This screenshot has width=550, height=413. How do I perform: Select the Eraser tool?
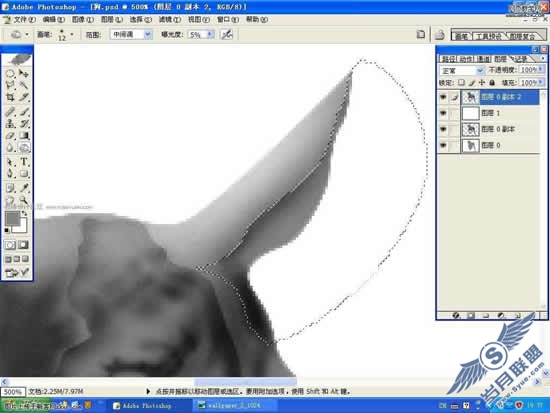coord(10,136)
